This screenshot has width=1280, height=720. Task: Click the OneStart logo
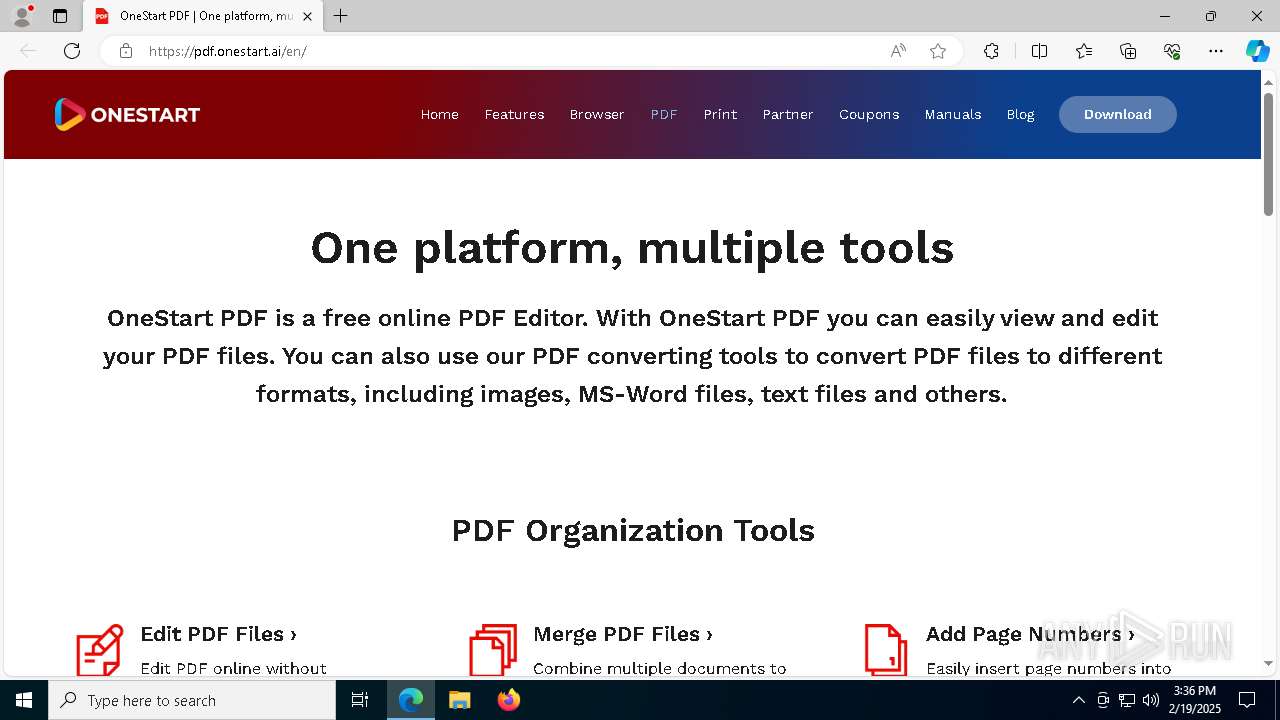[127, 114]
